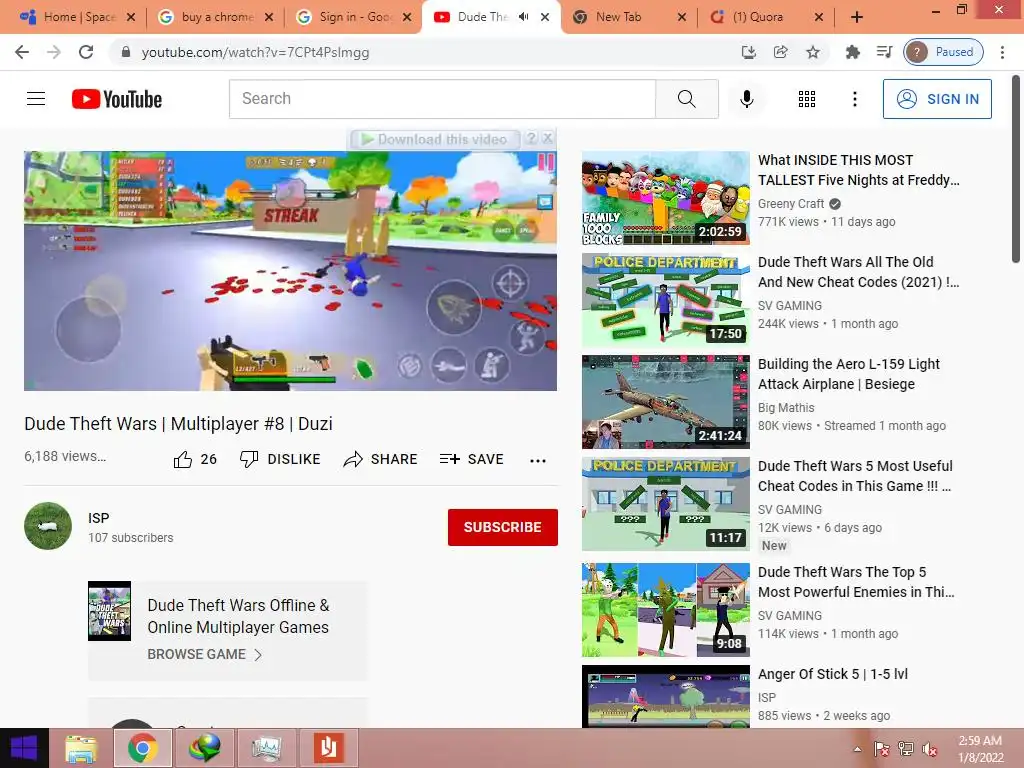Open the Chrome extensions puzzle icon

click(852, 52)
